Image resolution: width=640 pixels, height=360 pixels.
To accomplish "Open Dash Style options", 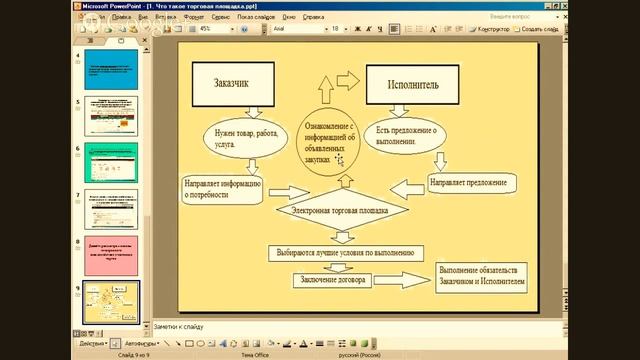I will (331, 344).
